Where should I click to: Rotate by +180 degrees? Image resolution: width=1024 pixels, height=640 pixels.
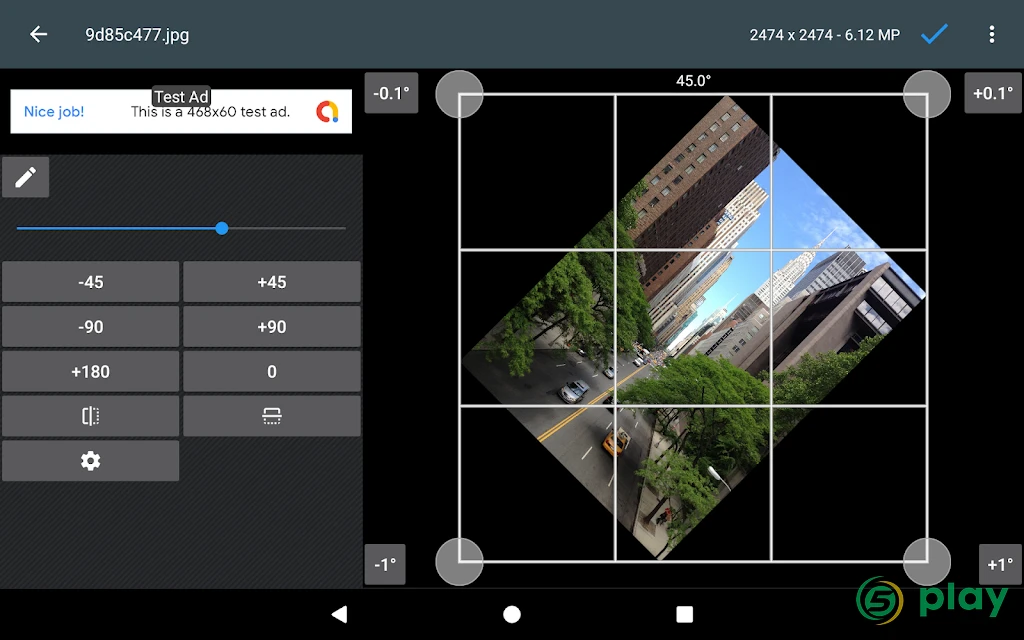pyautogui.click(x=91, y=372)
